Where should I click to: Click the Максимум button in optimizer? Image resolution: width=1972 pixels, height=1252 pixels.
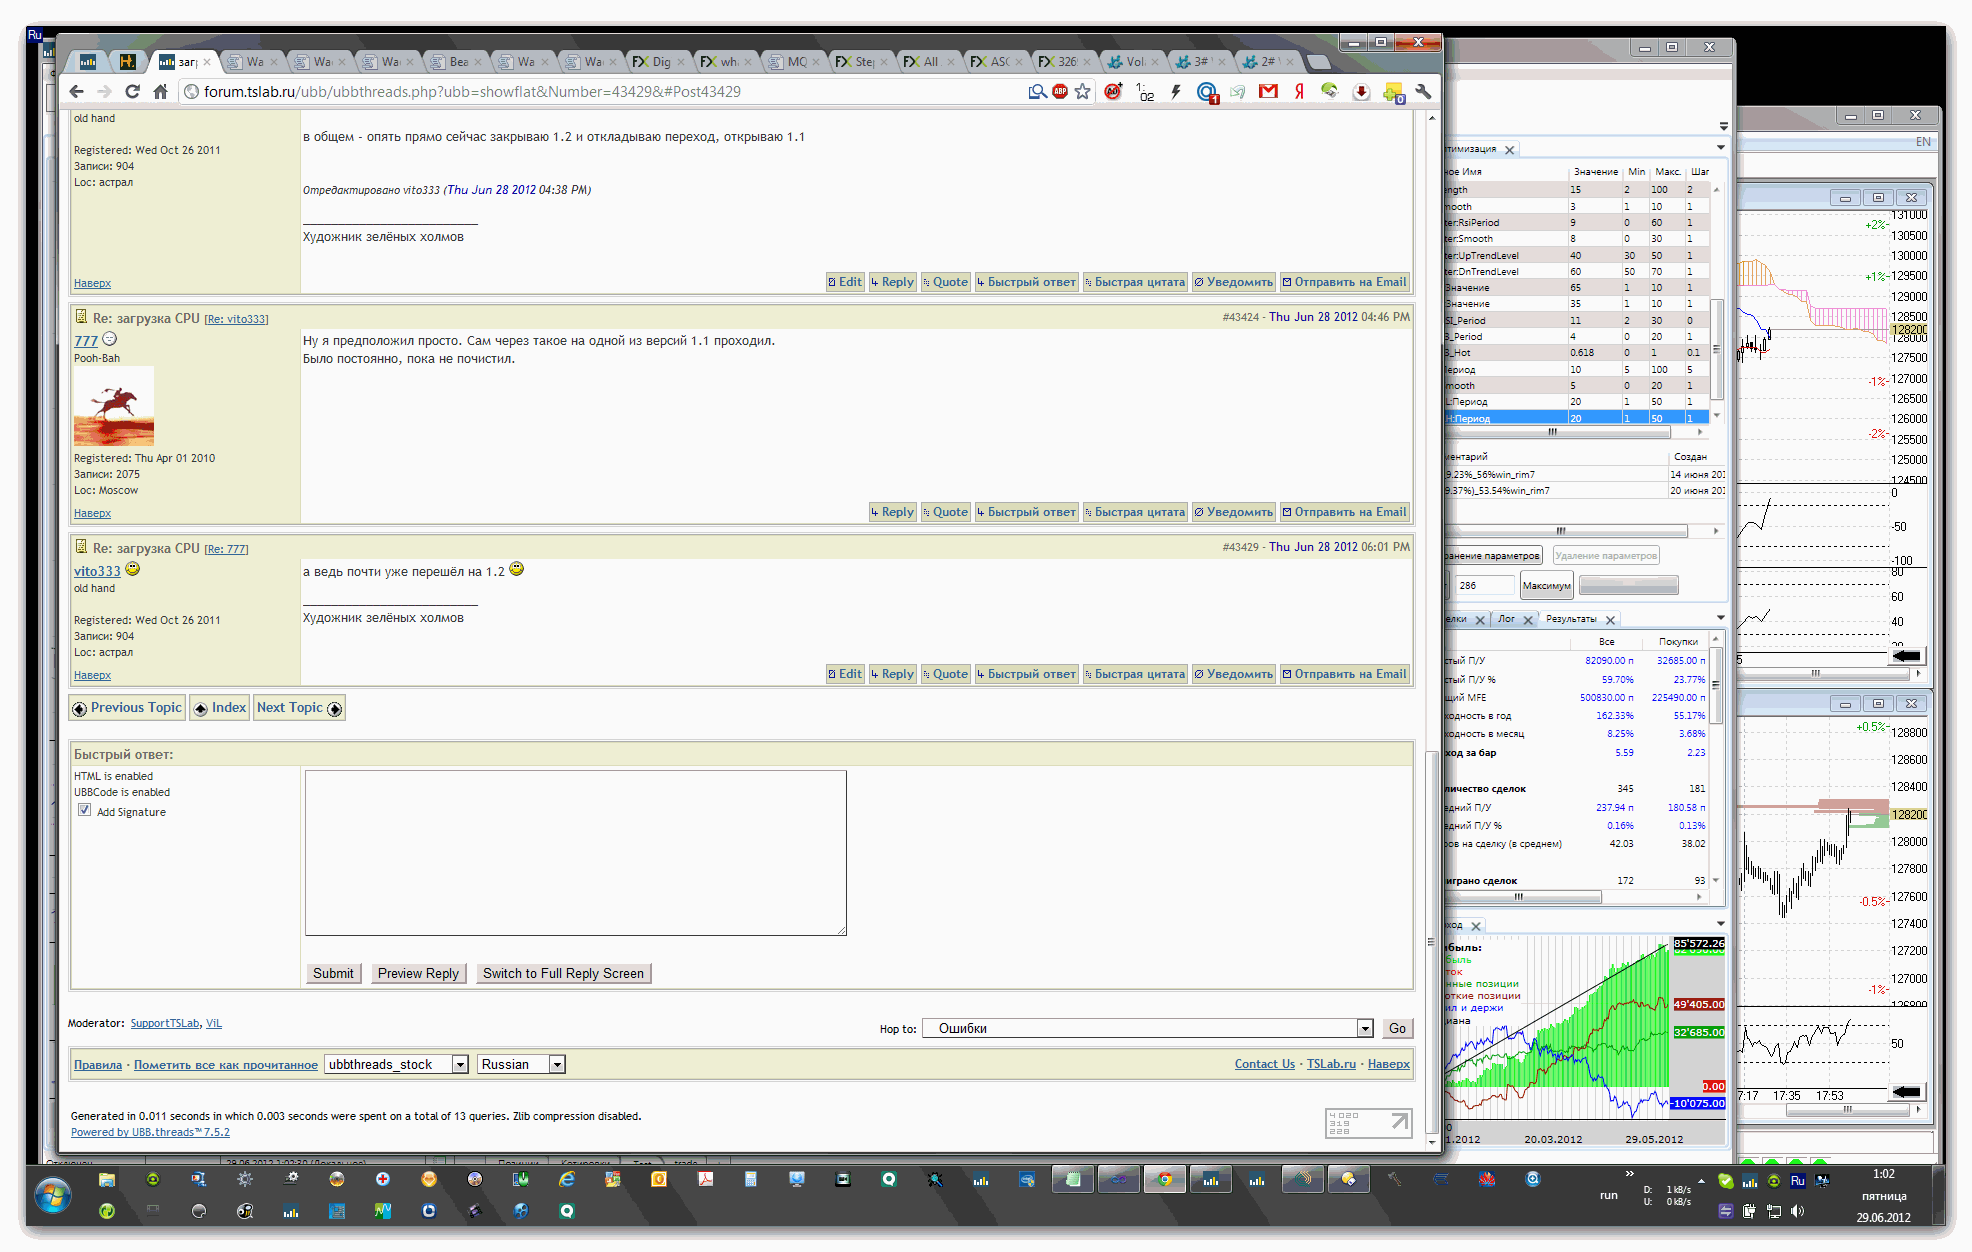point(1546,586)
